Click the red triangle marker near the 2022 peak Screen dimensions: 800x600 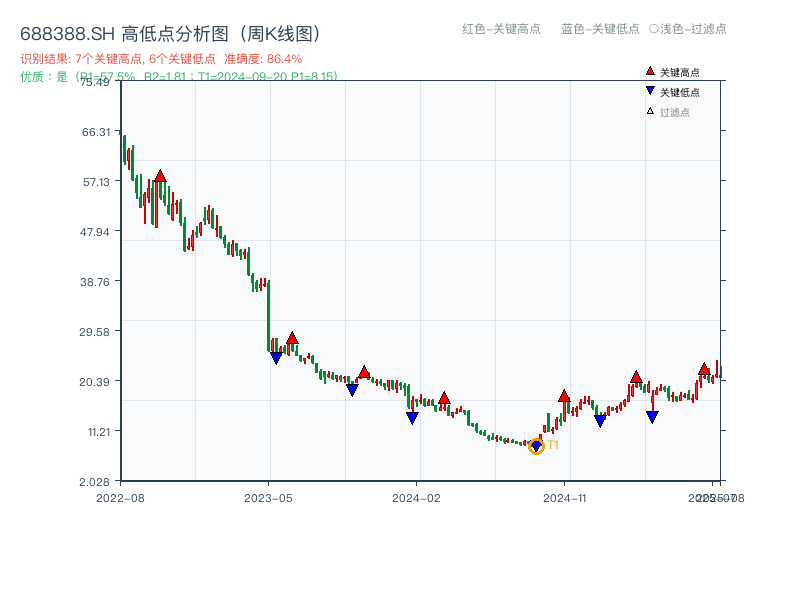coord(161,176)
